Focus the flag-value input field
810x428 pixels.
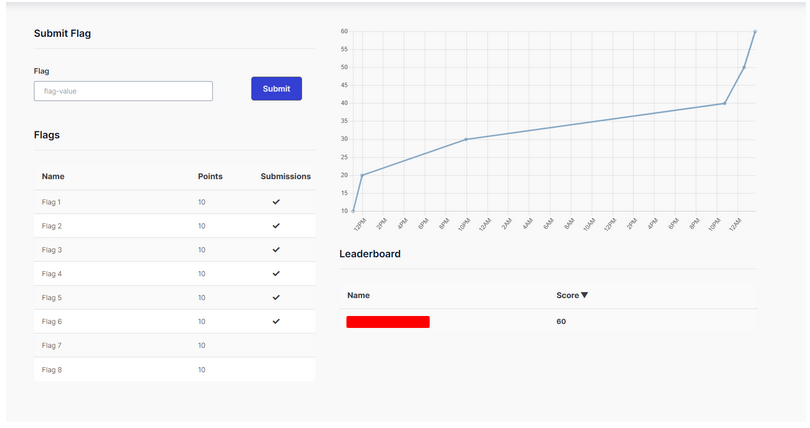(123, 91)
